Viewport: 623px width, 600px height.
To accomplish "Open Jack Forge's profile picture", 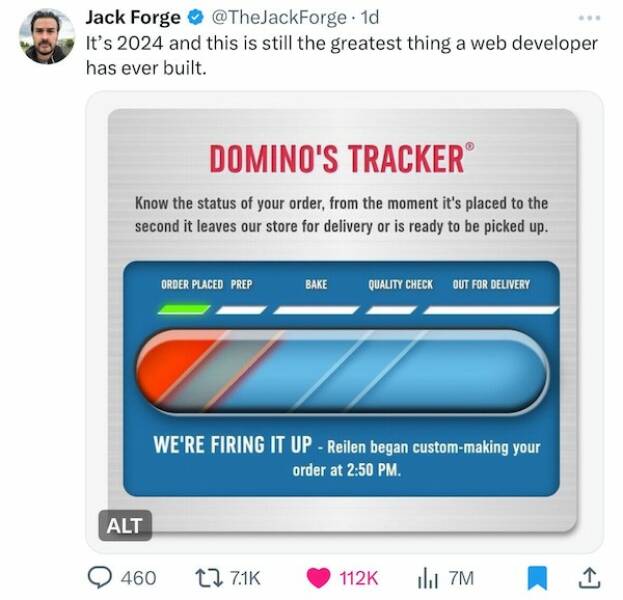I will (47, 36).
